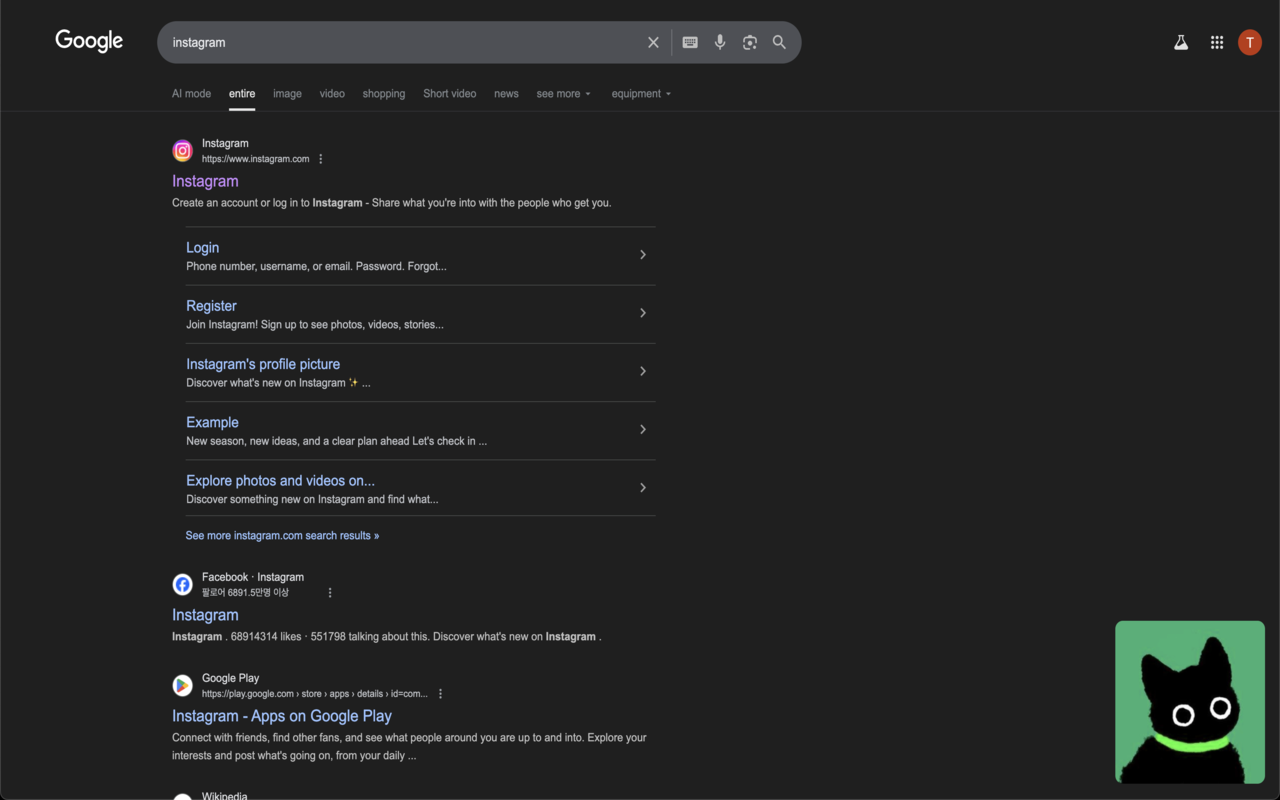Click 'Join Instagram! Sign up' description text
The image size is (1280, 800).
(315, 325)
